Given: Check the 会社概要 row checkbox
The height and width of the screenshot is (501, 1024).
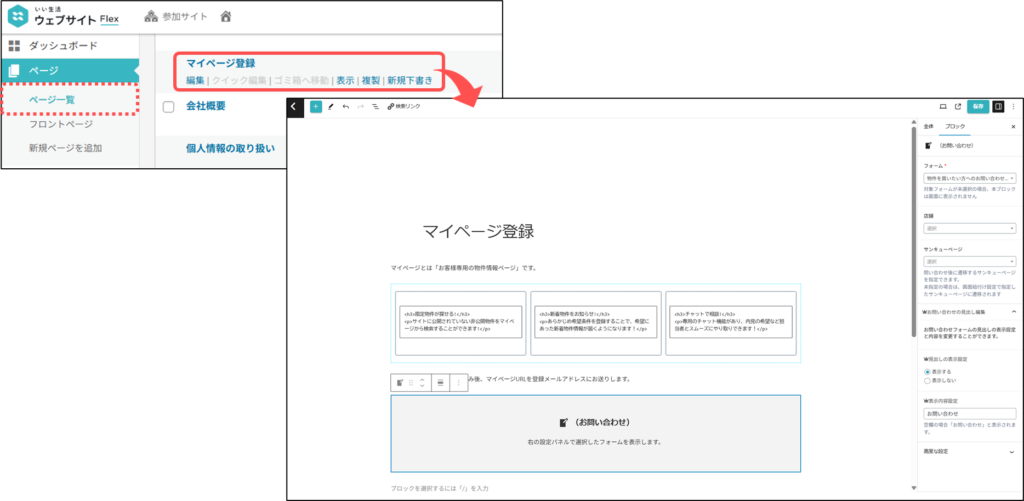Looking at the screenshot, I should [x=169, y=107].
